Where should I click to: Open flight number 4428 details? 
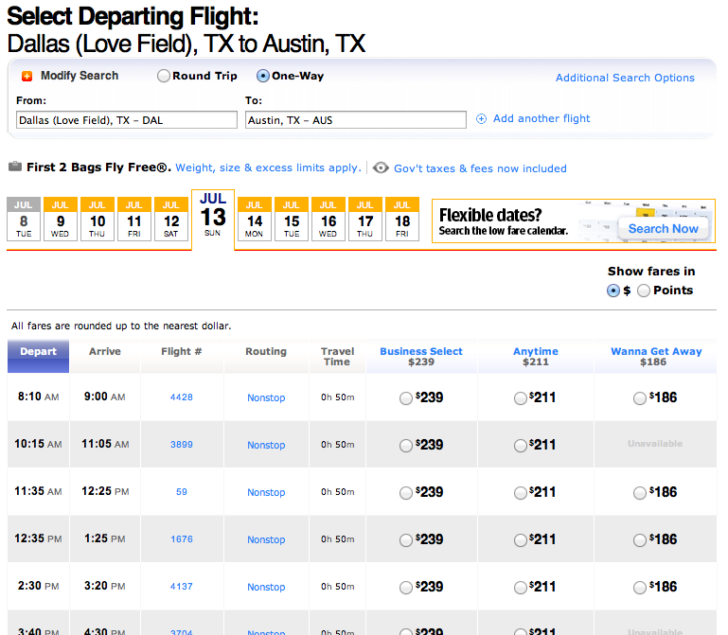tap(181, 397)
